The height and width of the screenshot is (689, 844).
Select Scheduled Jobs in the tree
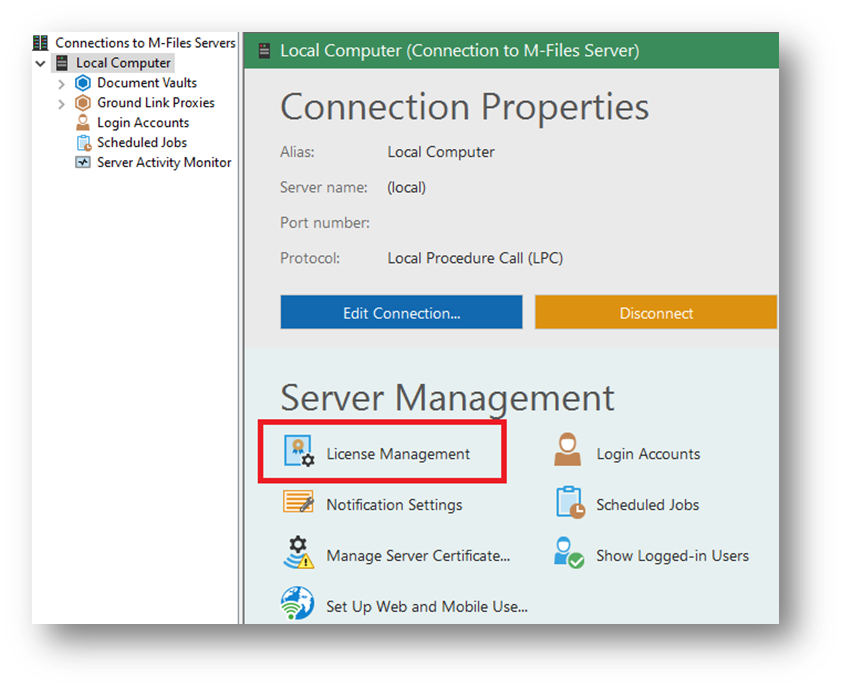pos(142,143)
